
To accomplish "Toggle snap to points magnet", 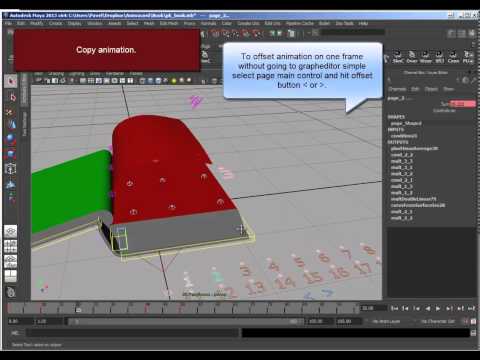I will (236, 34).
